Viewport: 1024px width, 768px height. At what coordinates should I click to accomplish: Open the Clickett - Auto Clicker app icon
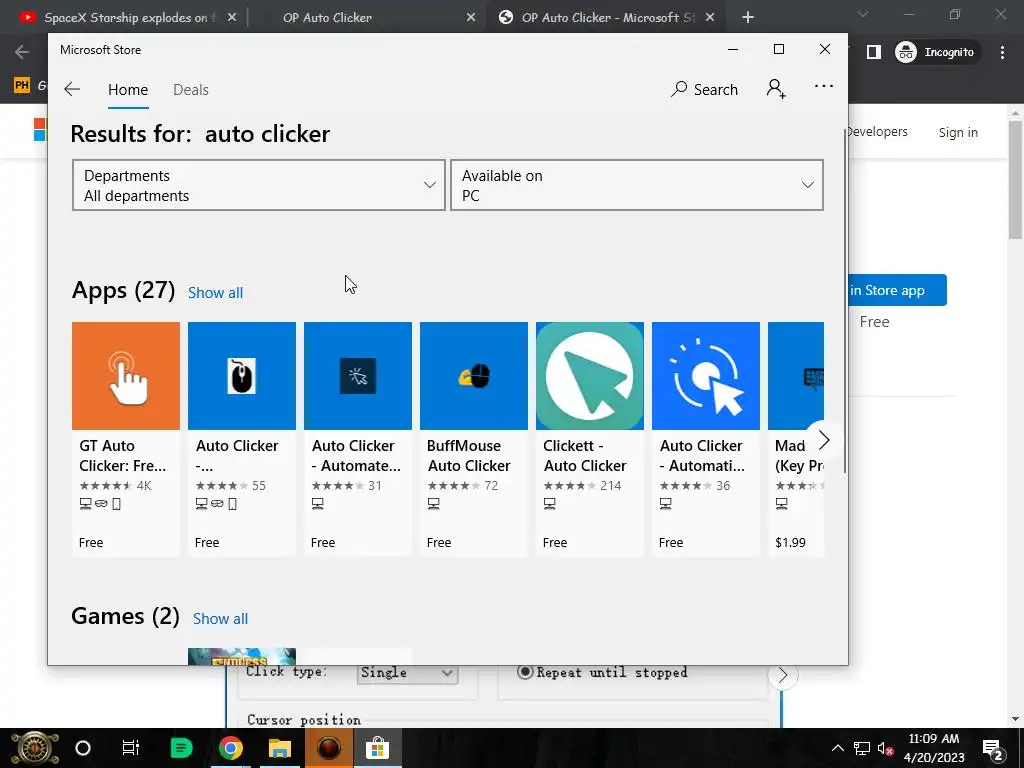pos(590,376)
